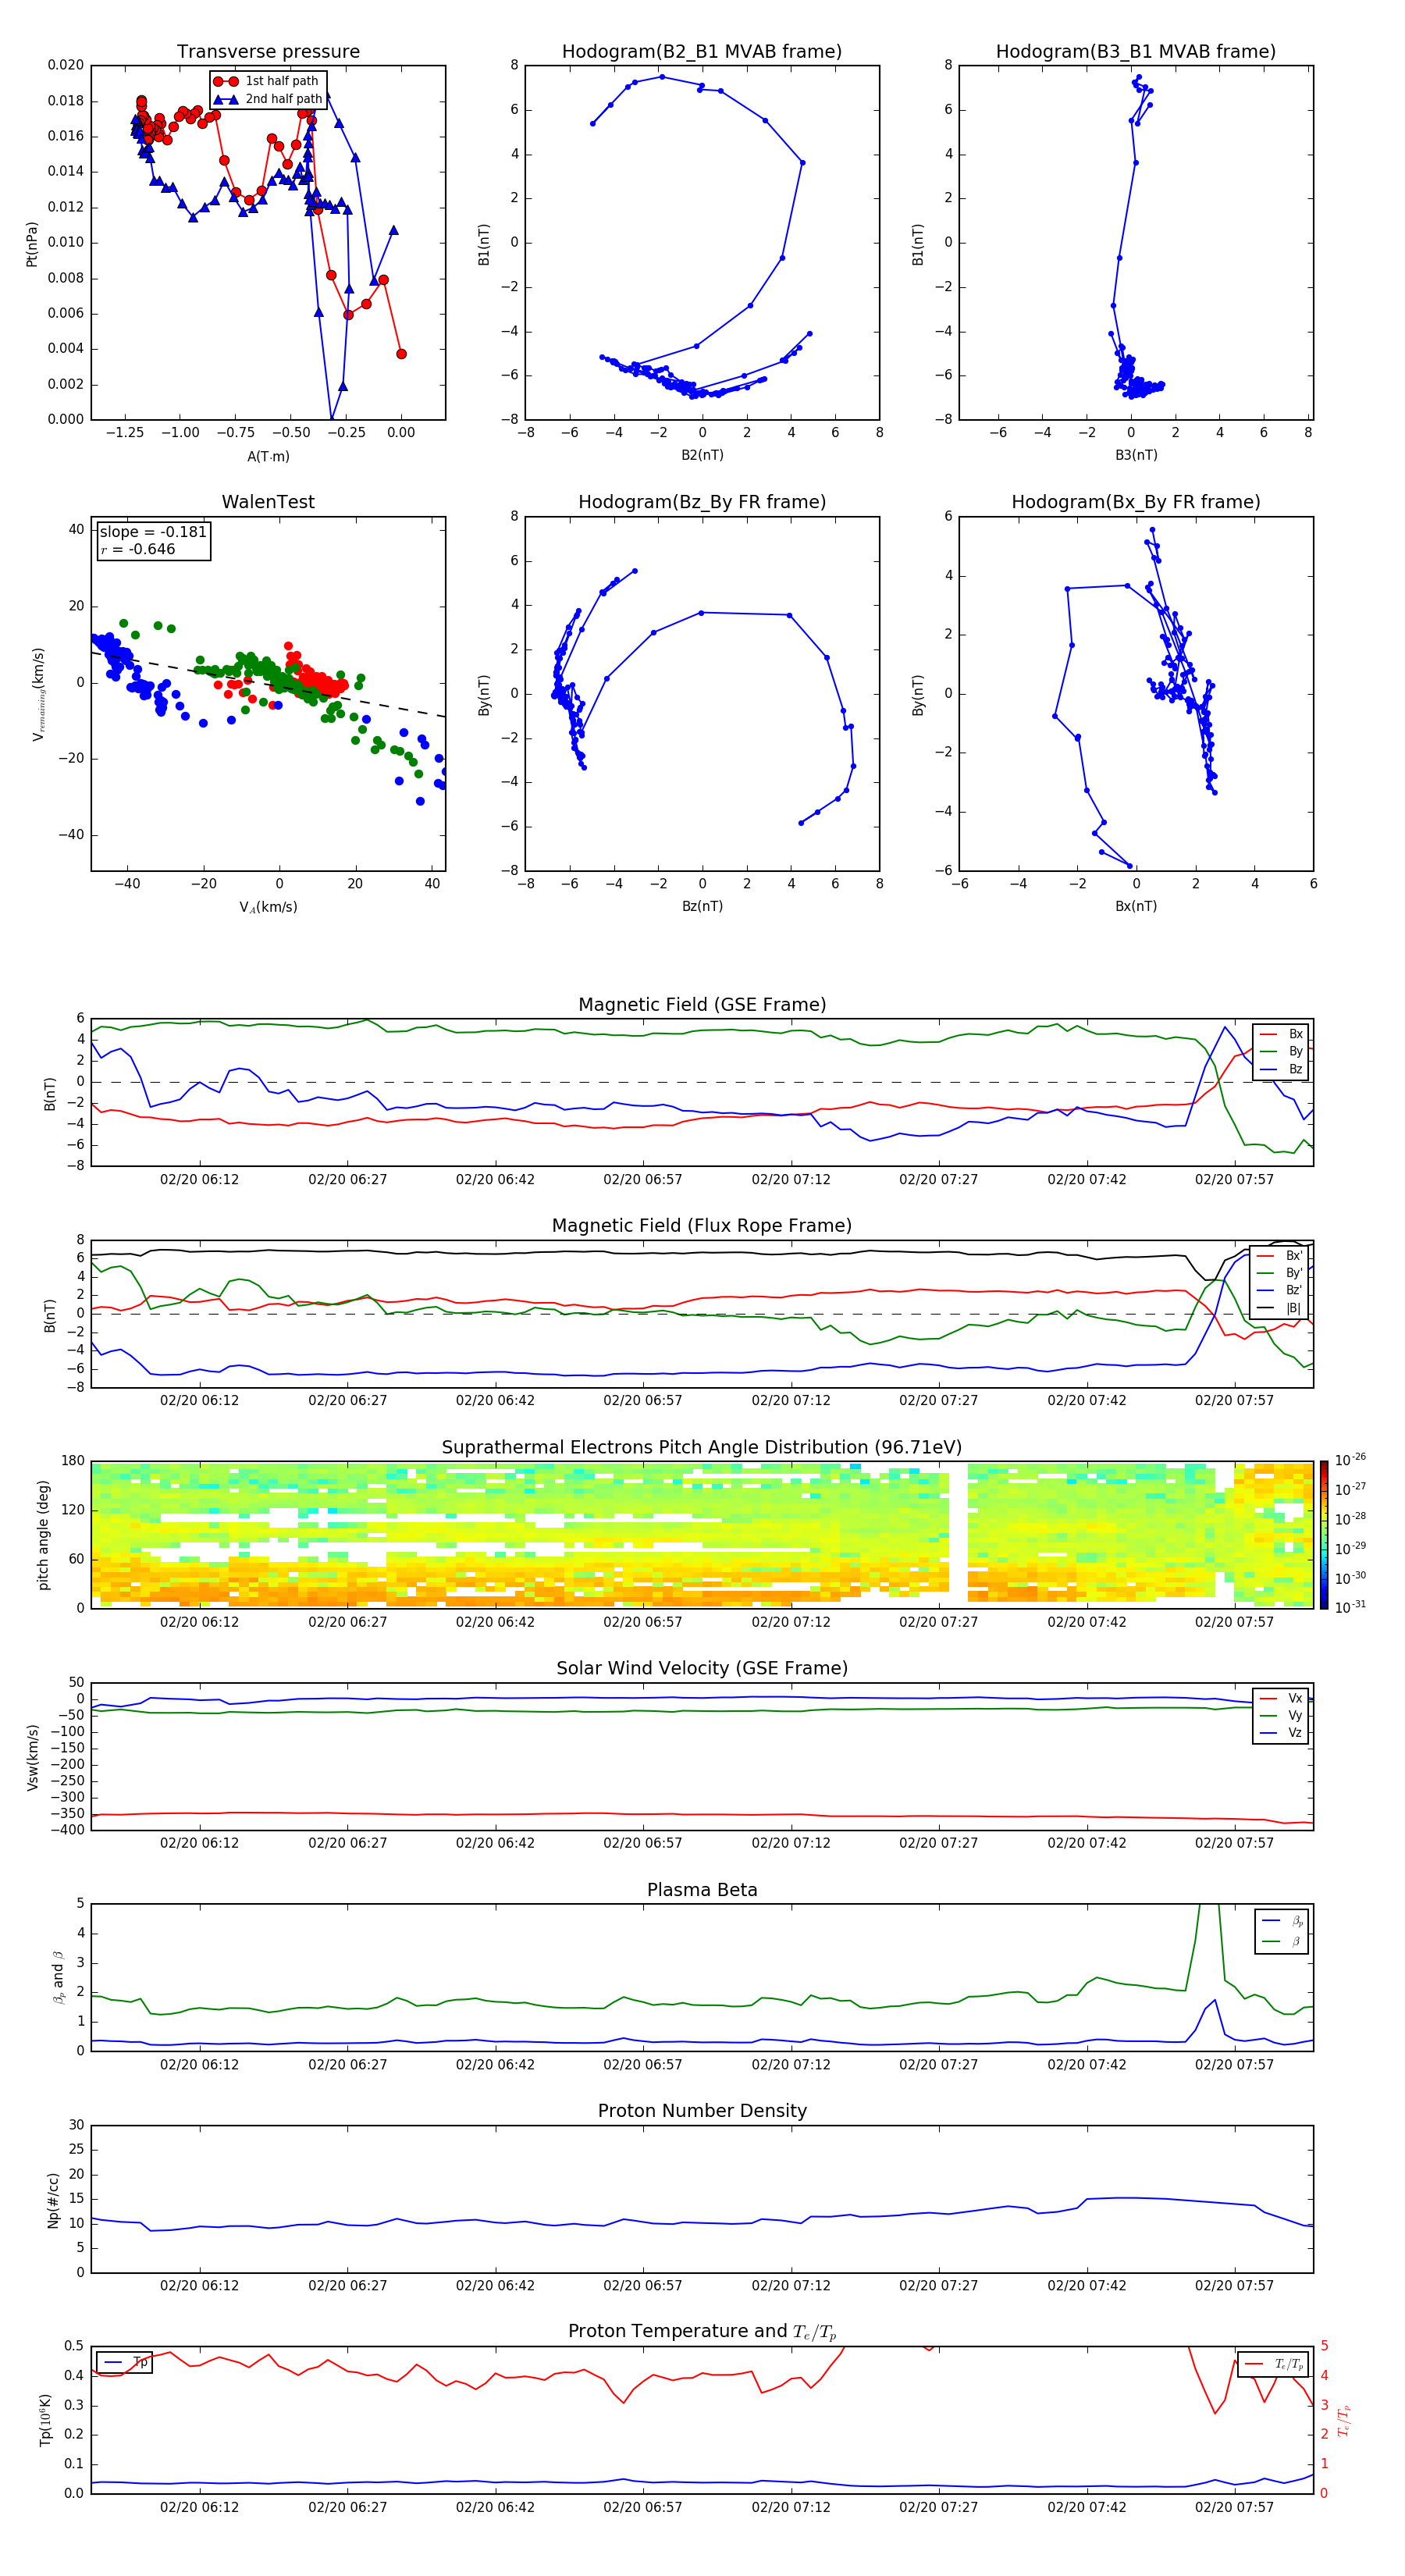The image size is (1405, 2576).
Task: Click the 'r = -0.646' annotation
Action: 138,549
